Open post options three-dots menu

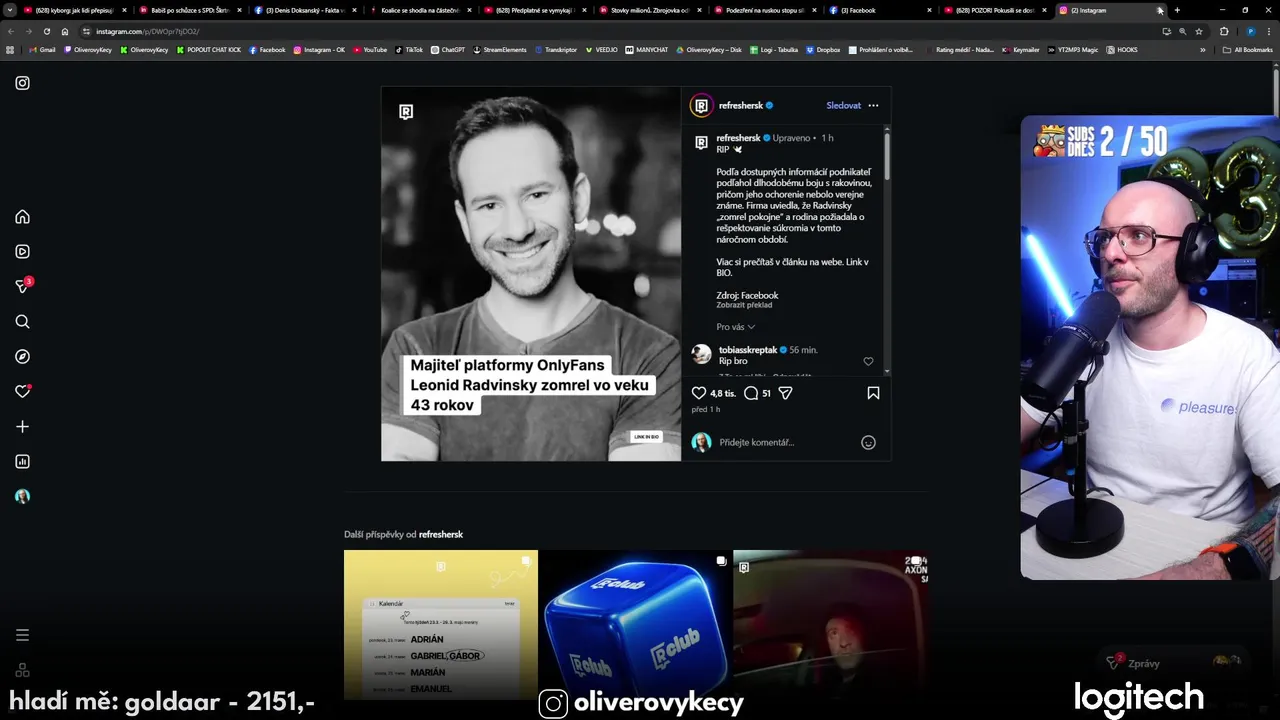(873, 105)
